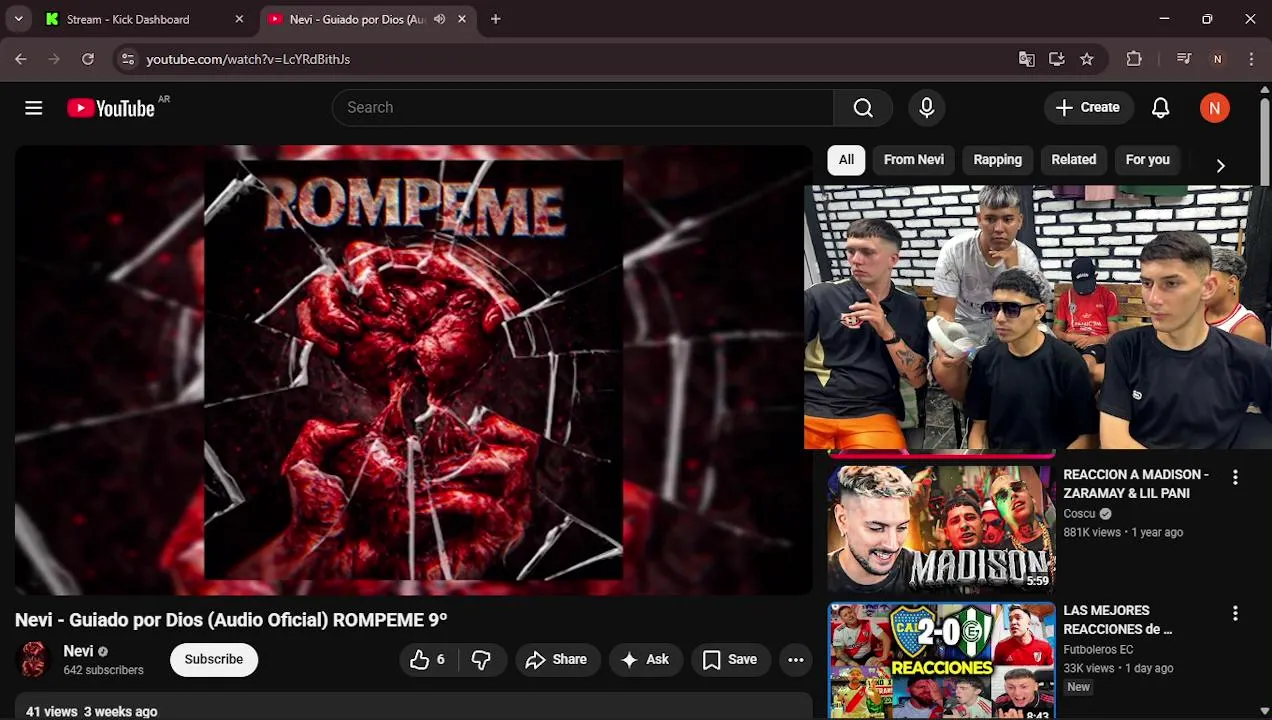Select the Rapping filter chip
Viewport: 1272px width, 720px height.
(x=997, y=160)
